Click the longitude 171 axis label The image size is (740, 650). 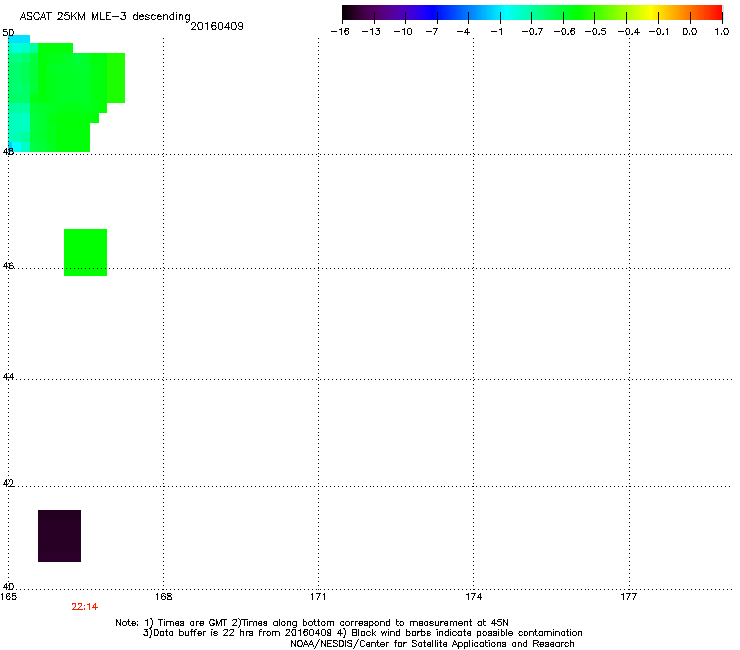click(318, 597)
